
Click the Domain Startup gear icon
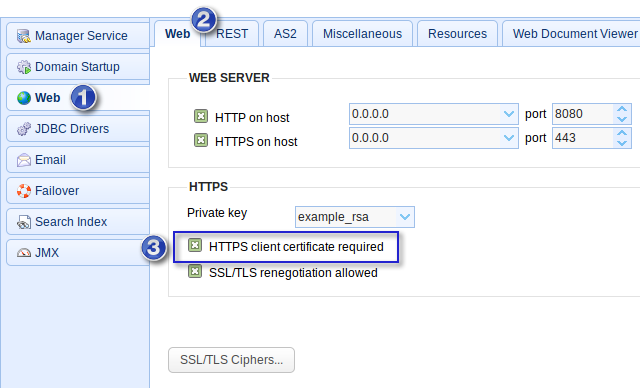(24, 67)
